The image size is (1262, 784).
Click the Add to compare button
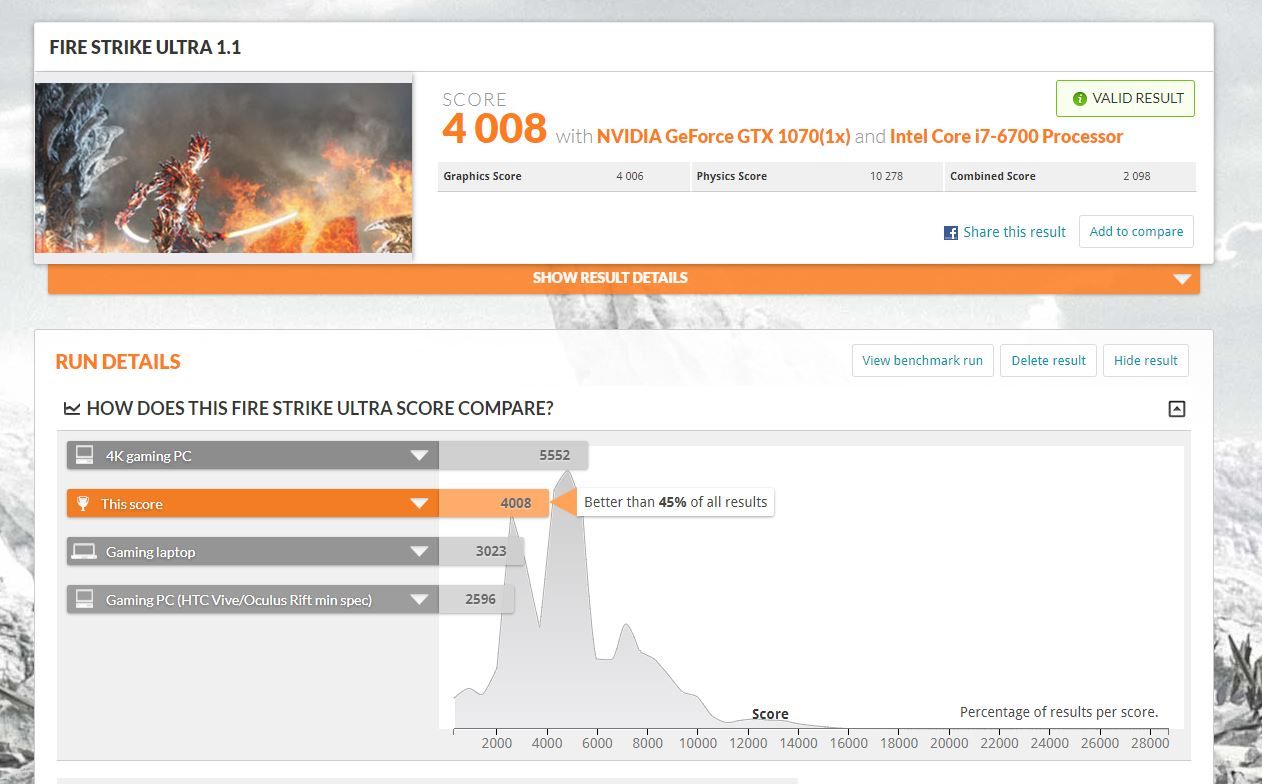coord(1136,232)
